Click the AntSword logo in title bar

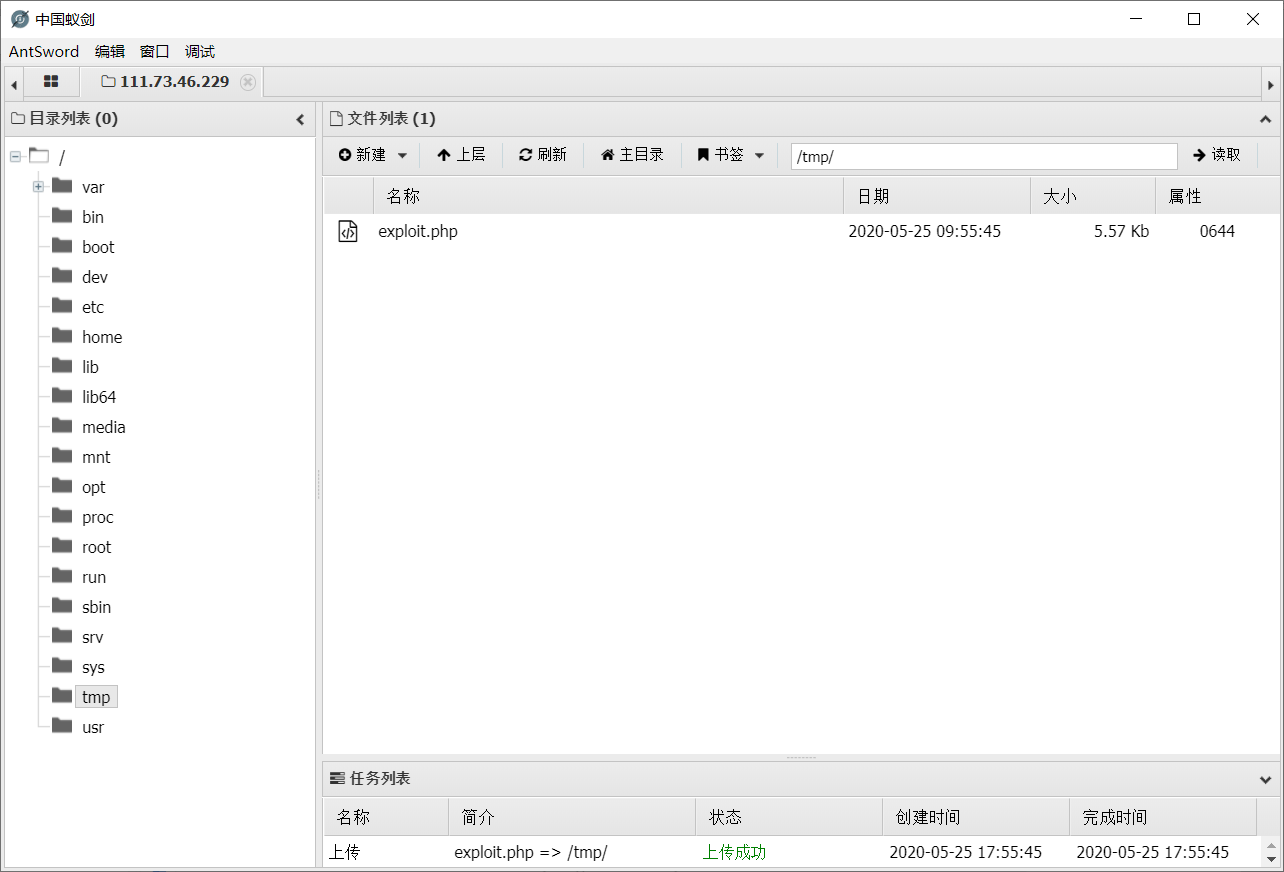20,18
